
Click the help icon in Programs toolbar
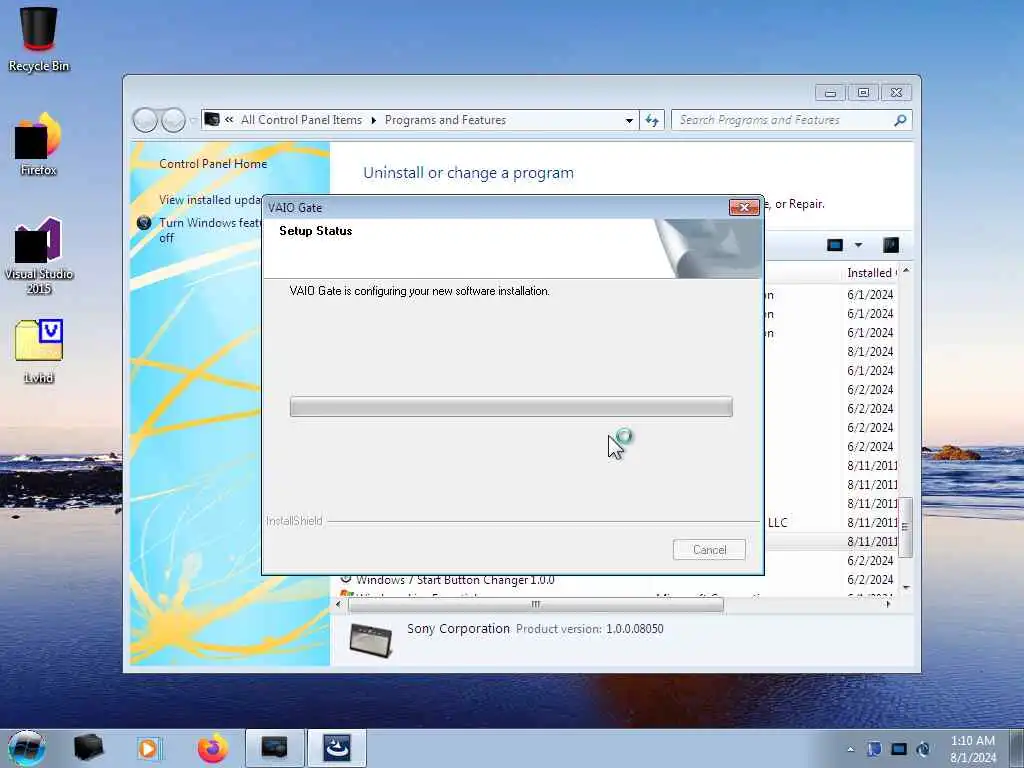891,245
